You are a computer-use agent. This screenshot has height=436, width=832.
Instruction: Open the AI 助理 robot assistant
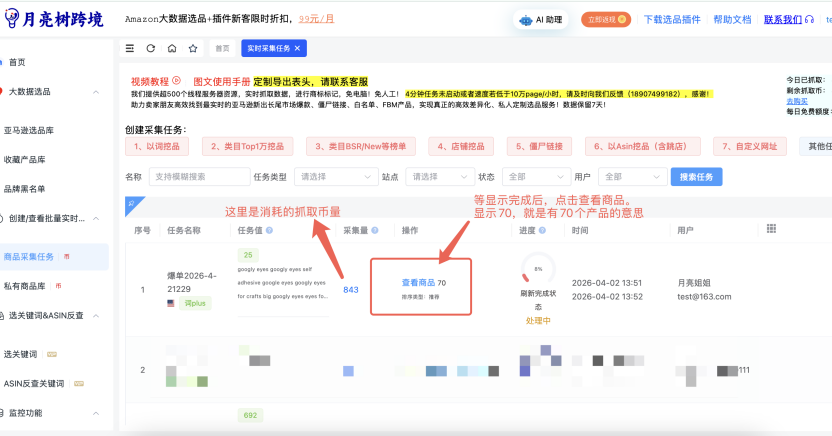[540, 19]
